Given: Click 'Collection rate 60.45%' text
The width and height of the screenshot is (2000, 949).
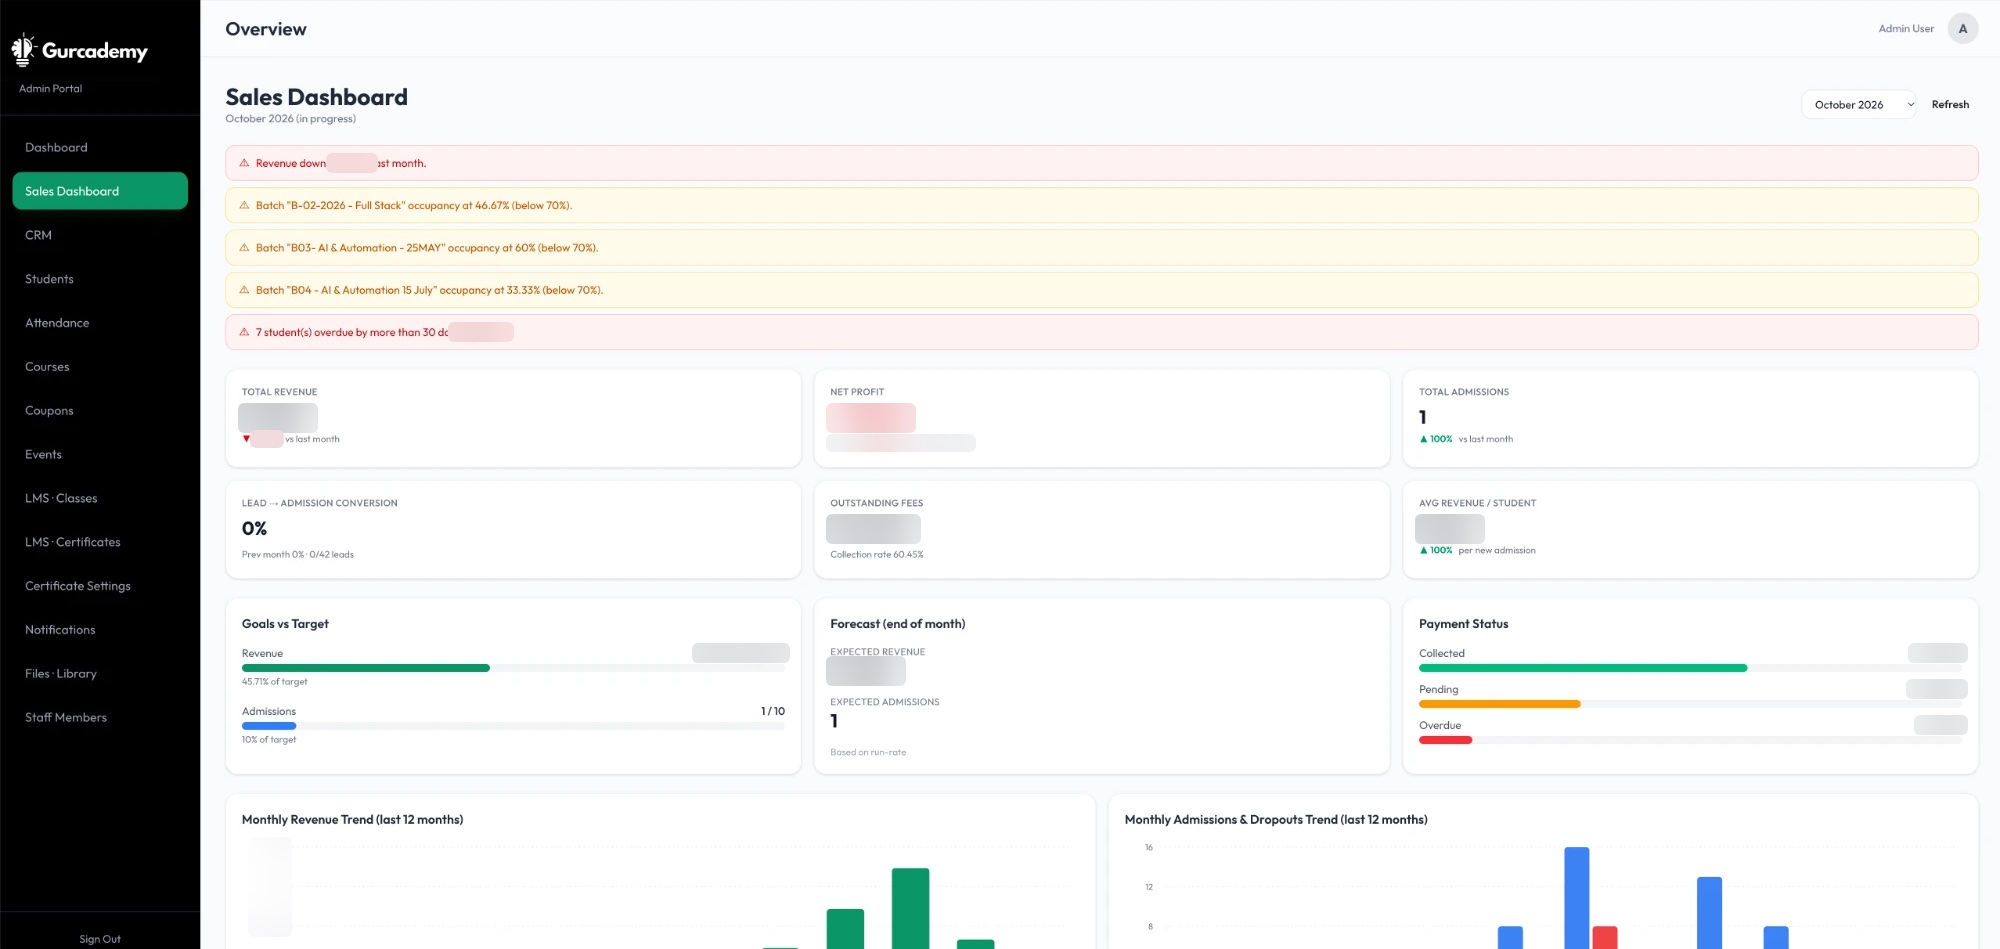Looking at the screenshot, I should pyautogui.click(x=877, y=554).
